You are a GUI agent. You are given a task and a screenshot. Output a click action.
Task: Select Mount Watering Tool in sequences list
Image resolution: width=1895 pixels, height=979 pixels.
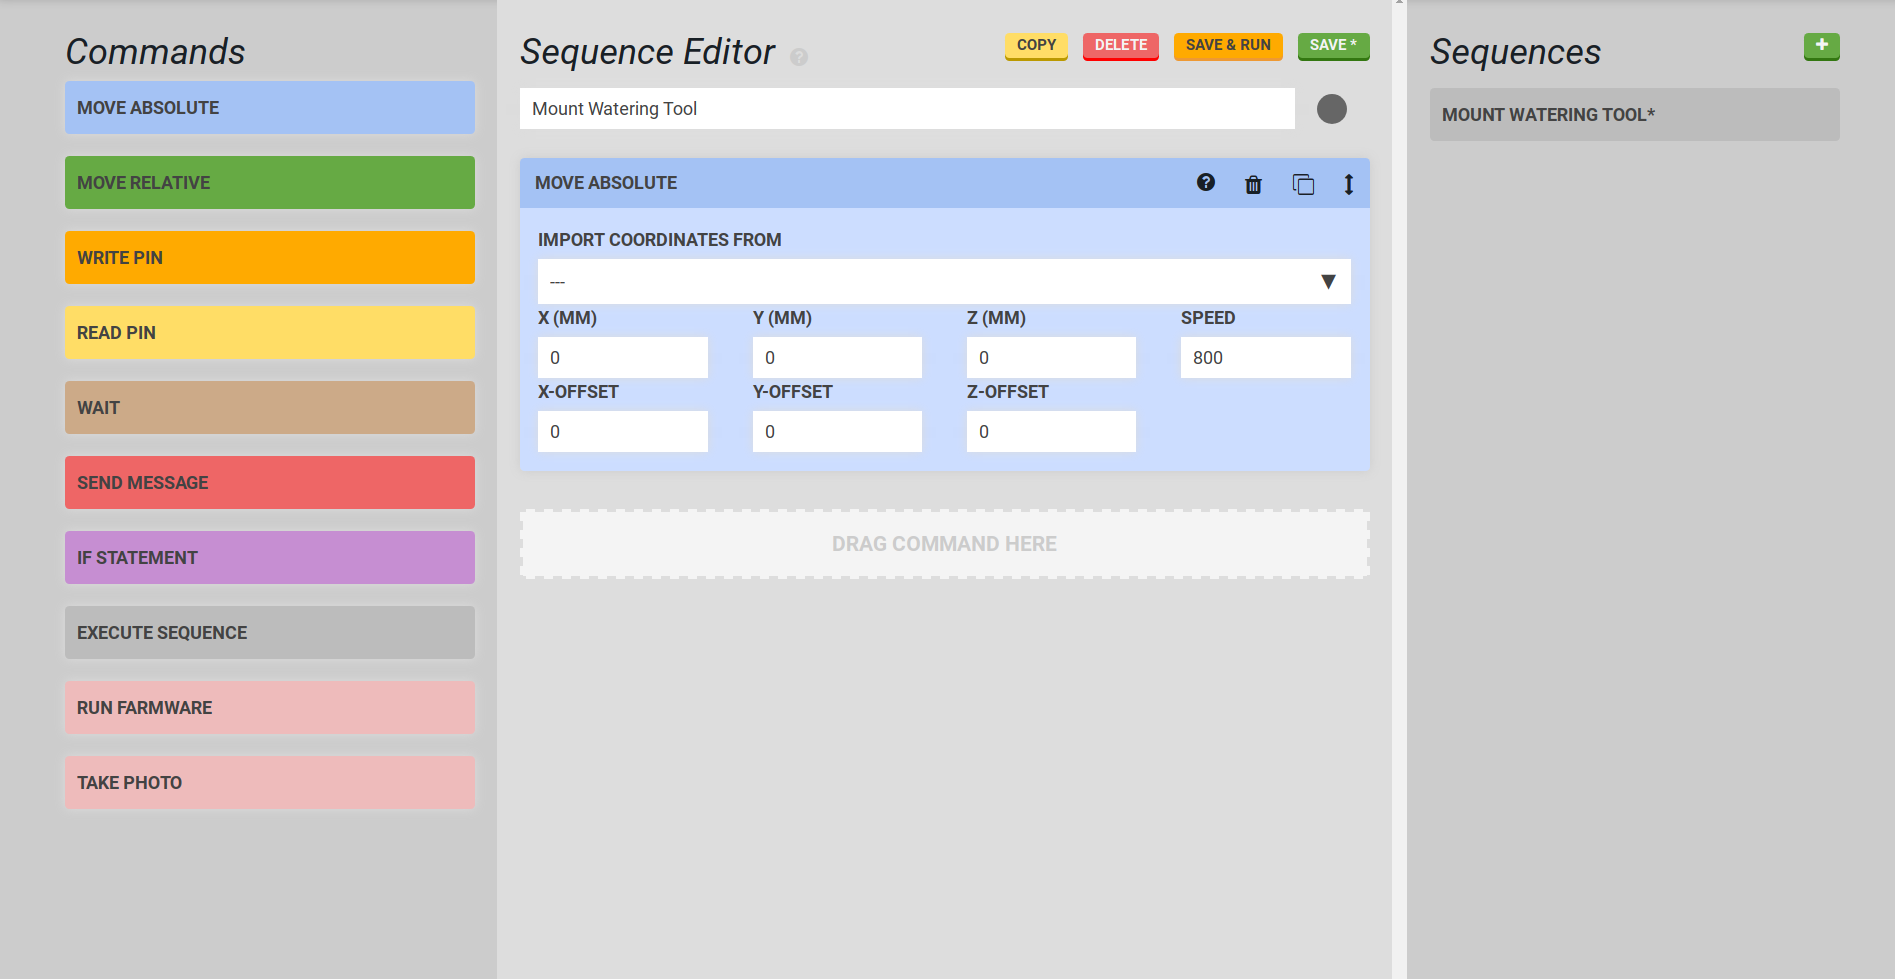pos(1633,115)
